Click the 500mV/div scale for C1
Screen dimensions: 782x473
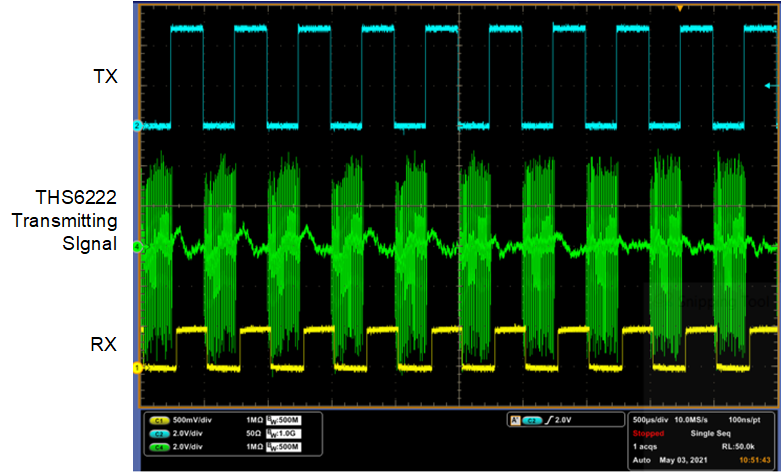tap(192, 420)
